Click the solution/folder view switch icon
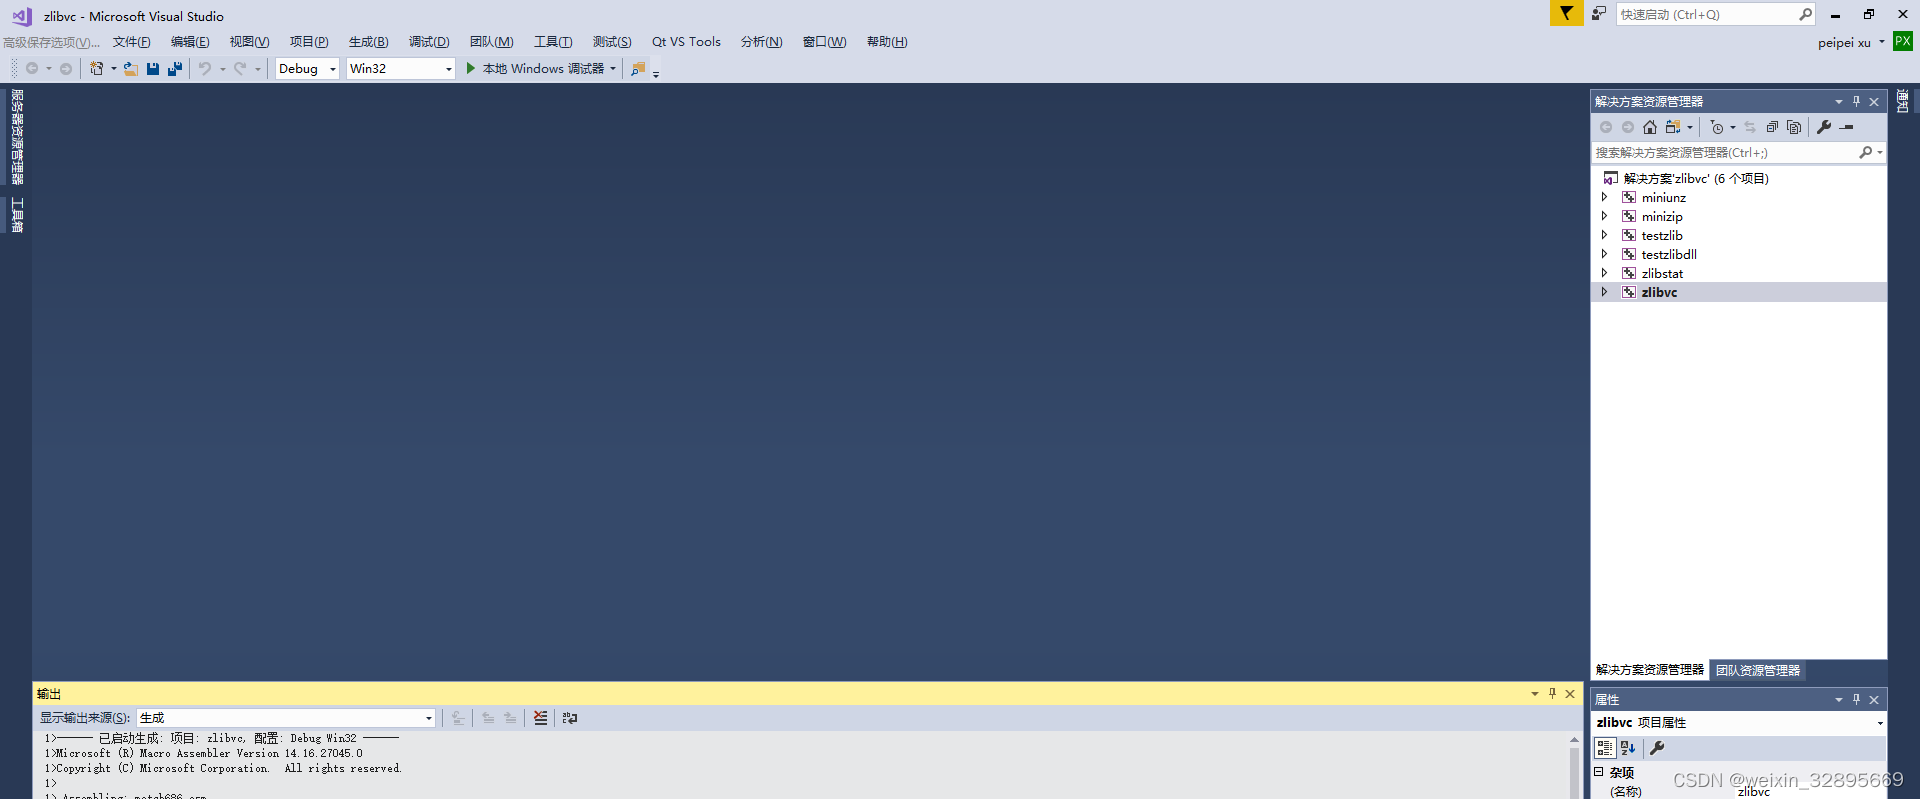The height and width of the screenshot is (799, 1920). pos(1673,127)
